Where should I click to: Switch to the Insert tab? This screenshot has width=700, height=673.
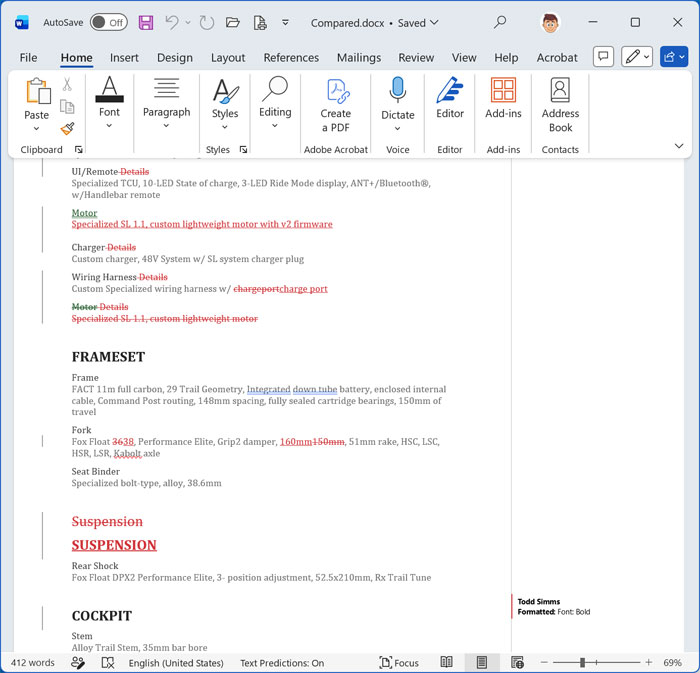(x=124, y=58)
